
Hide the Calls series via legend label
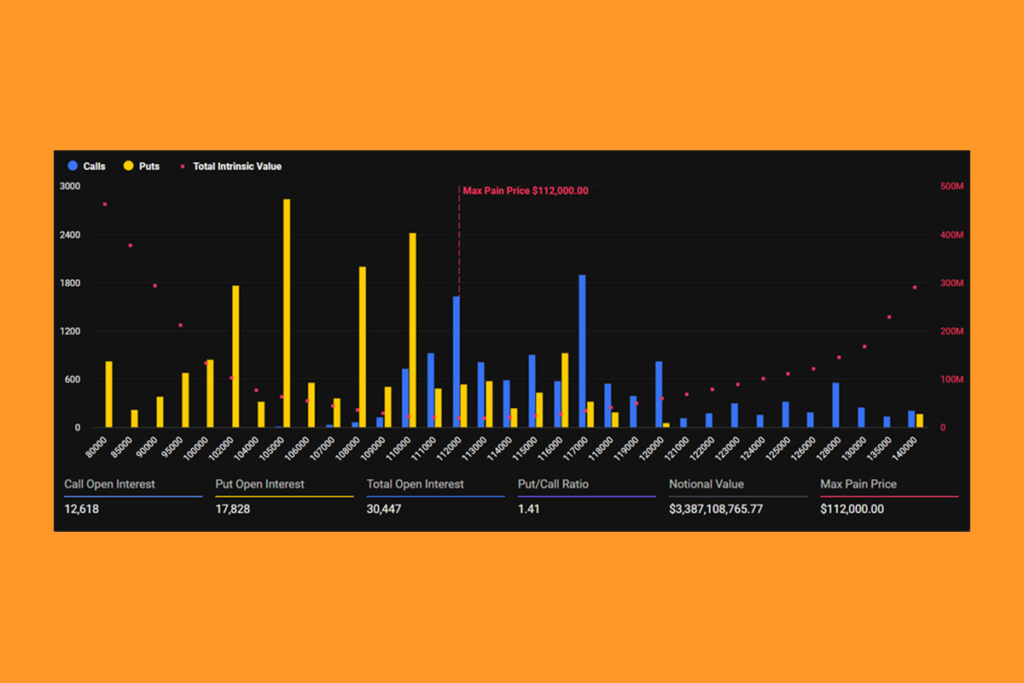click(x=94, y=166)
